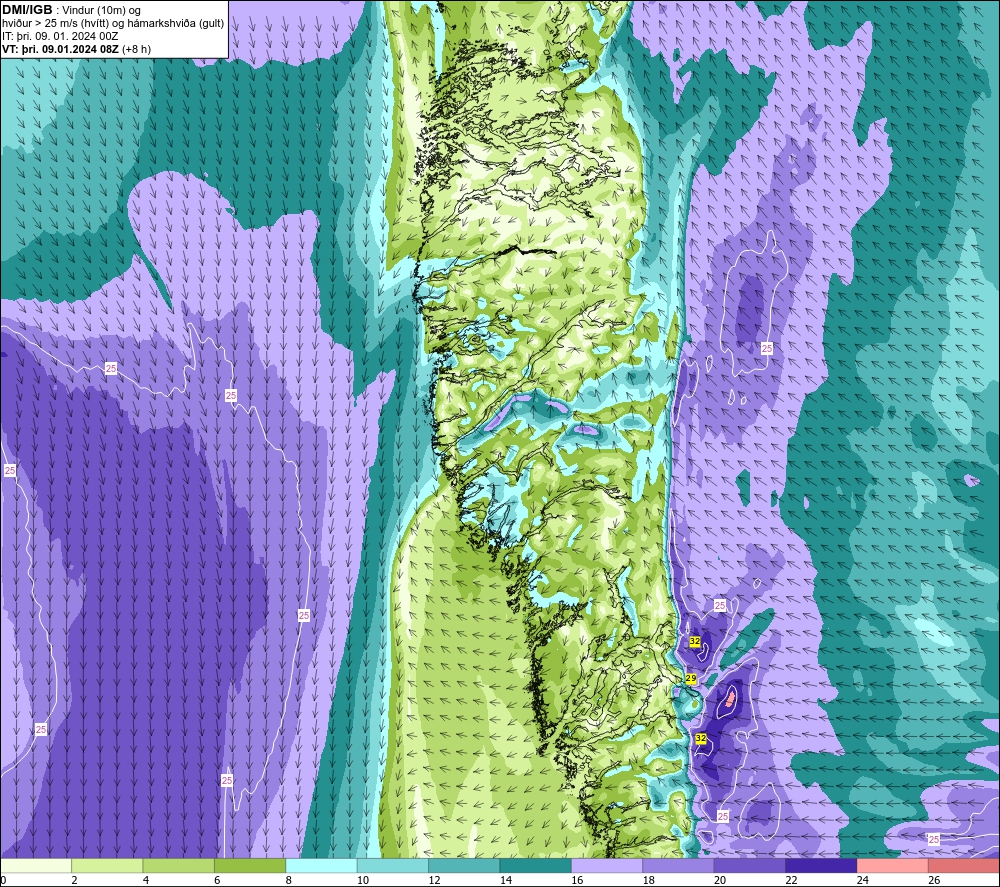Click the legend scale value "4"
The image size is (1000, 887).
click(x=146, y=880)
